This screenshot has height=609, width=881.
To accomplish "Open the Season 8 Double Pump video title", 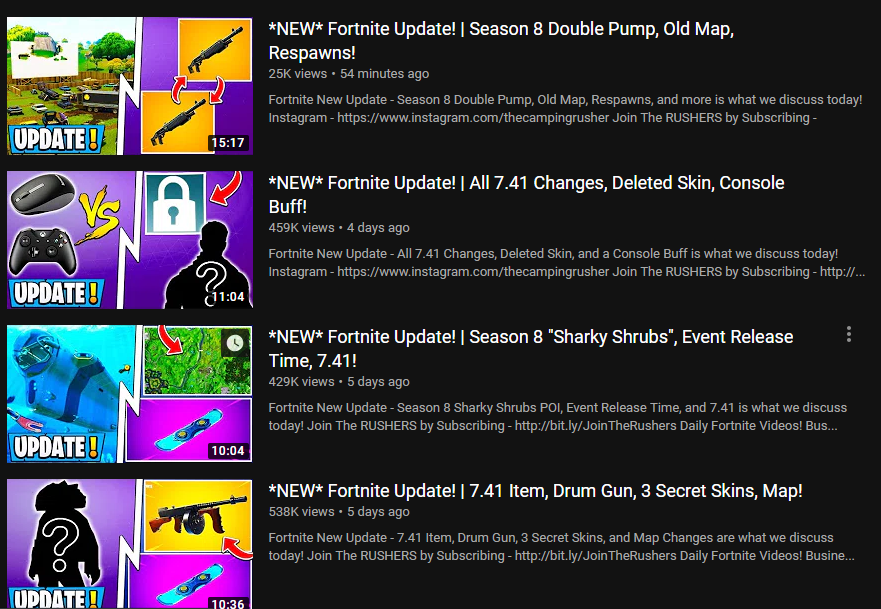I will (x=501, y=40).
